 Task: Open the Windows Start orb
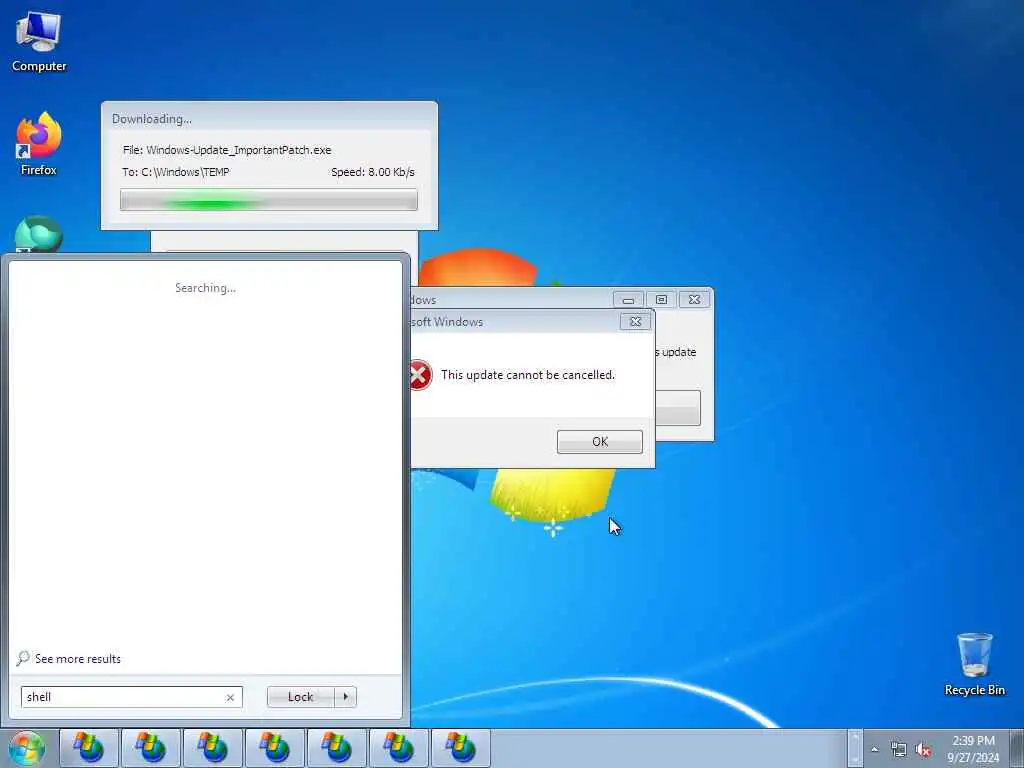pos(26,748)
